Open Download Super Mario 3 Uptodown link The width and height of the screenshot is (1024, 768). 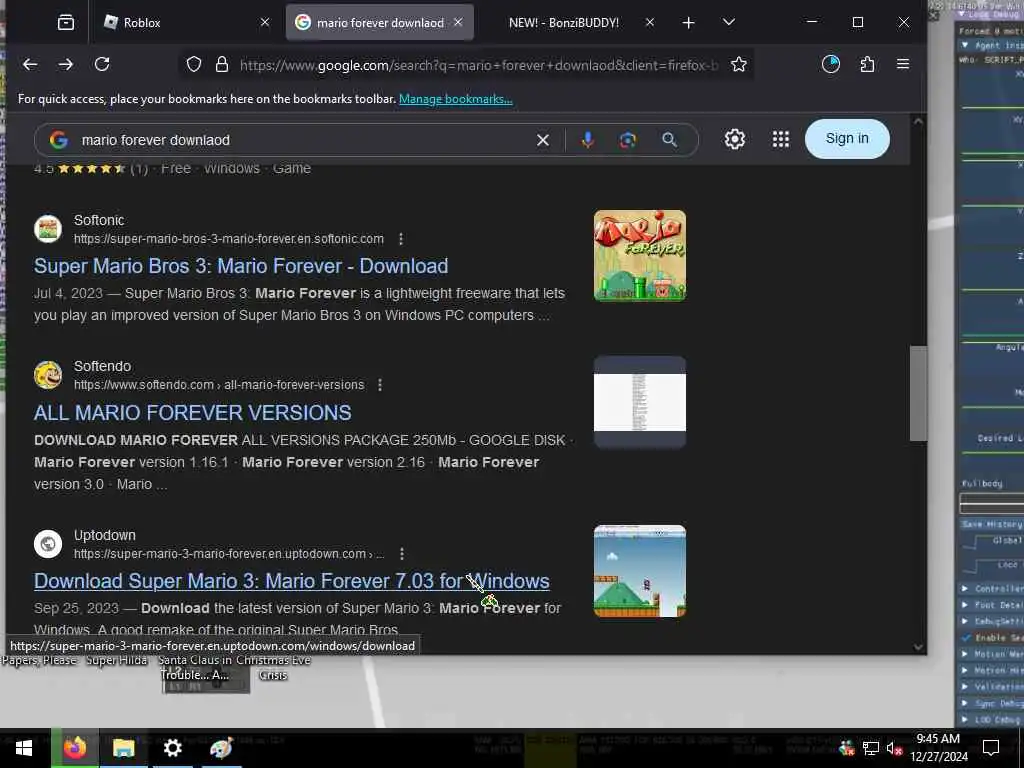tap(292, 581)
